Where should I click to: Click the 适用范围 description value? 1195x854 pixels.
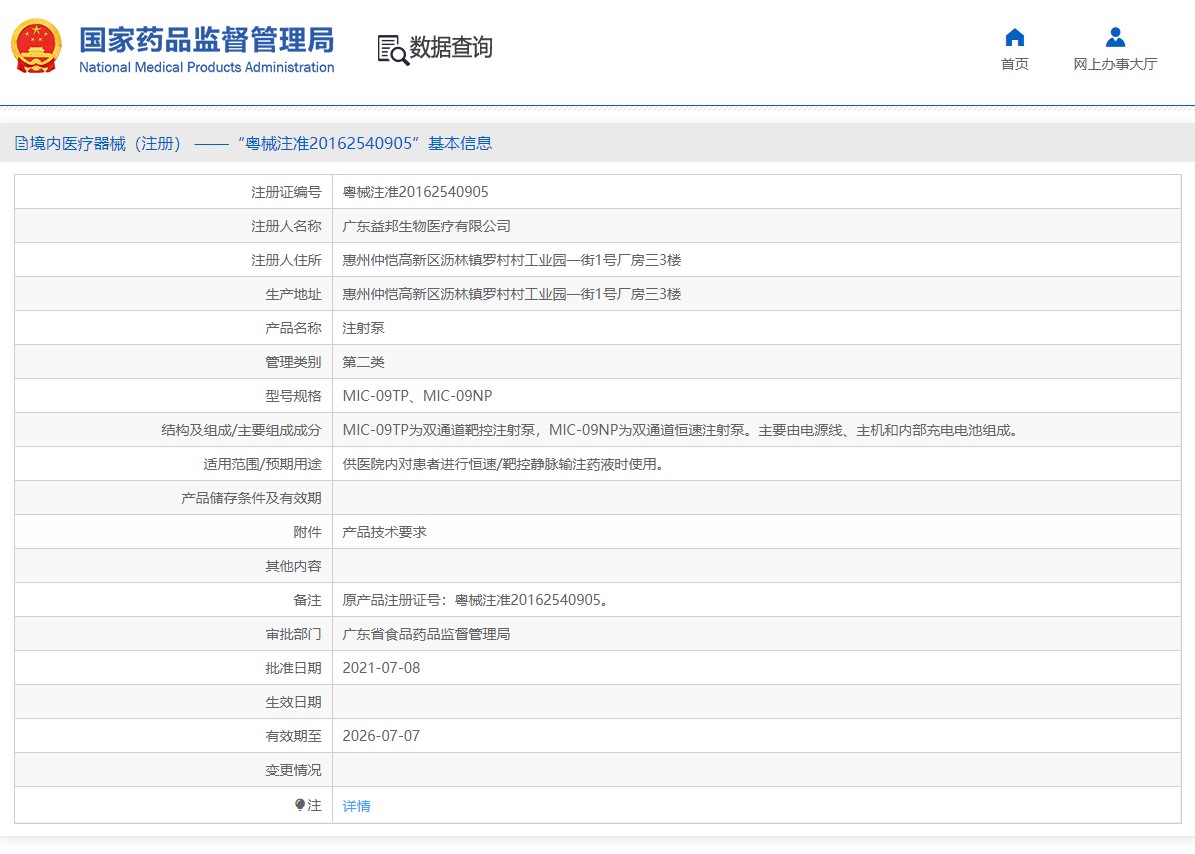click(x=504, y=464)
